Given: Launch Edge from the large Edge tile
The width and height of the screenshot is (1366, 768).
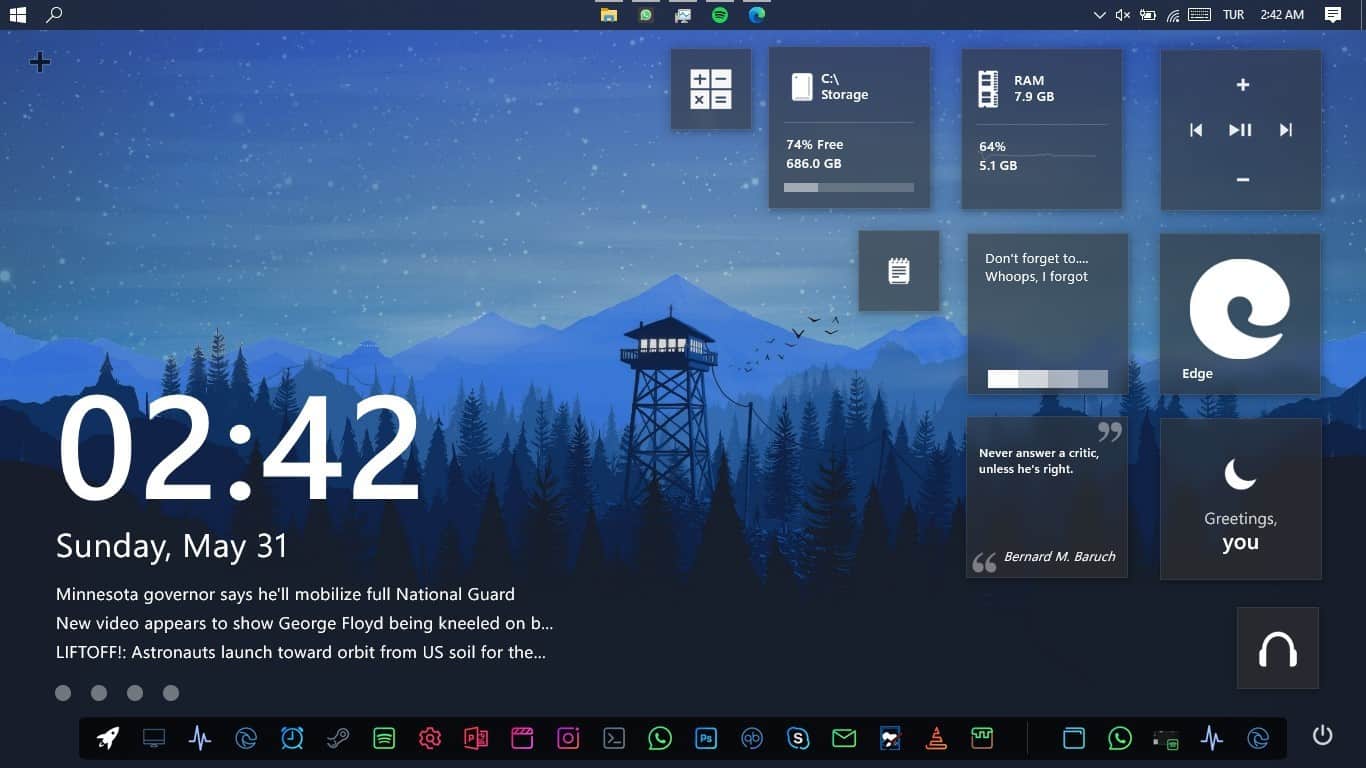Looking at the screenshot, I should pos(1240,314).
